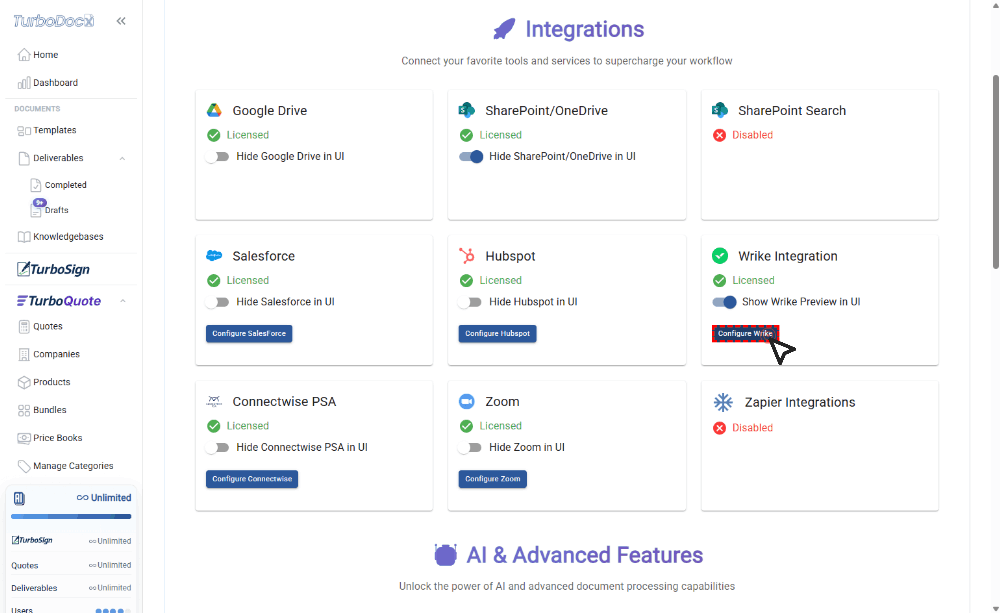Go to Price Books in sidebar

57,438
